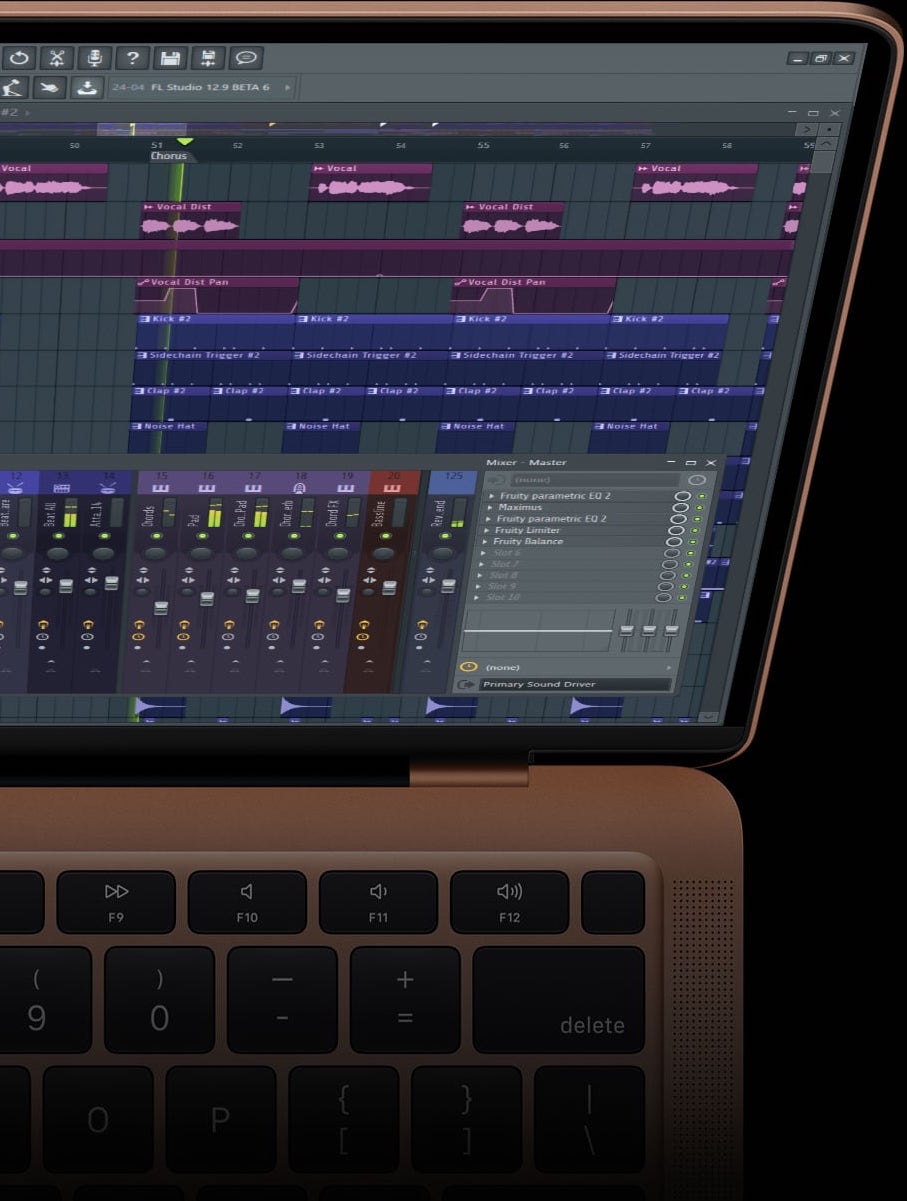Click the Mixer Master parametric EQ graph
Viewport: 907px width, 1201px height.
540,630
